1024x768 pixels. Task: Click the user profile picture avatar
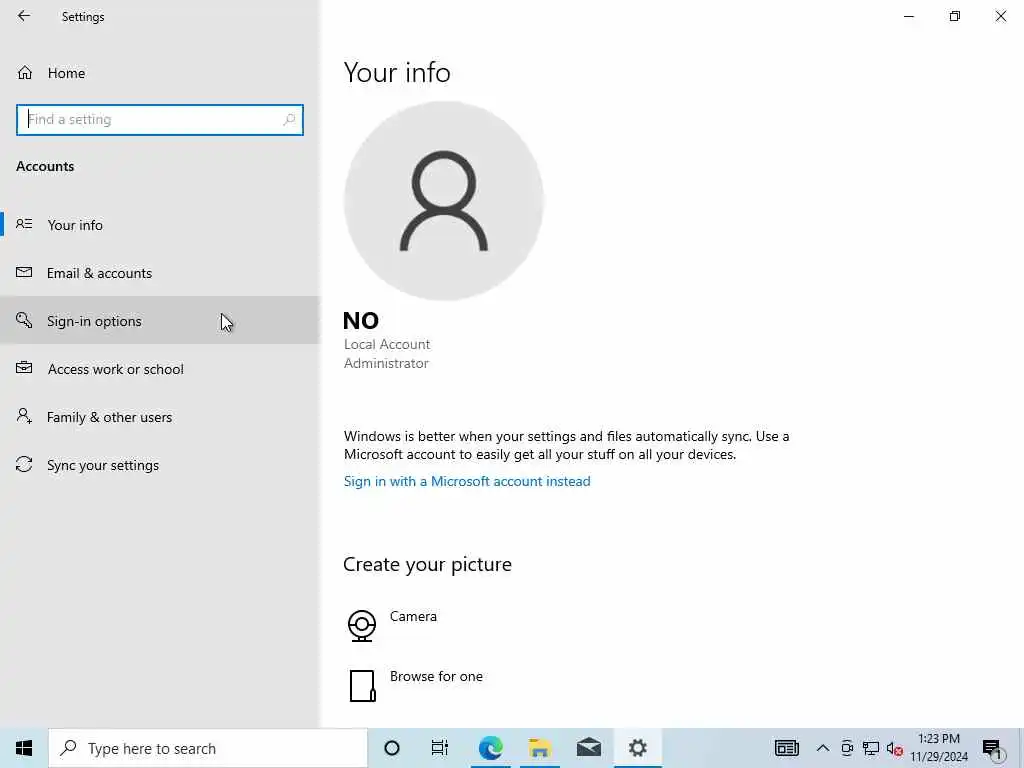coord(443,200)
